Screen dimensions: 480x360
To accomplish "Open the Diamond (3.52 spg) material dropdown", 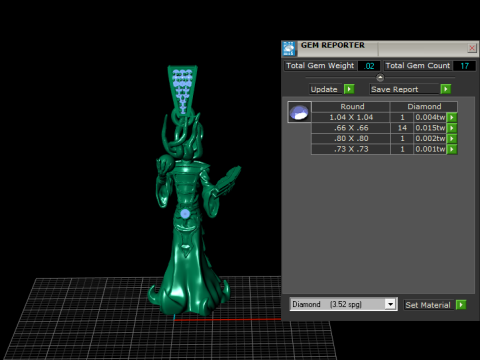I will (390, 304).
